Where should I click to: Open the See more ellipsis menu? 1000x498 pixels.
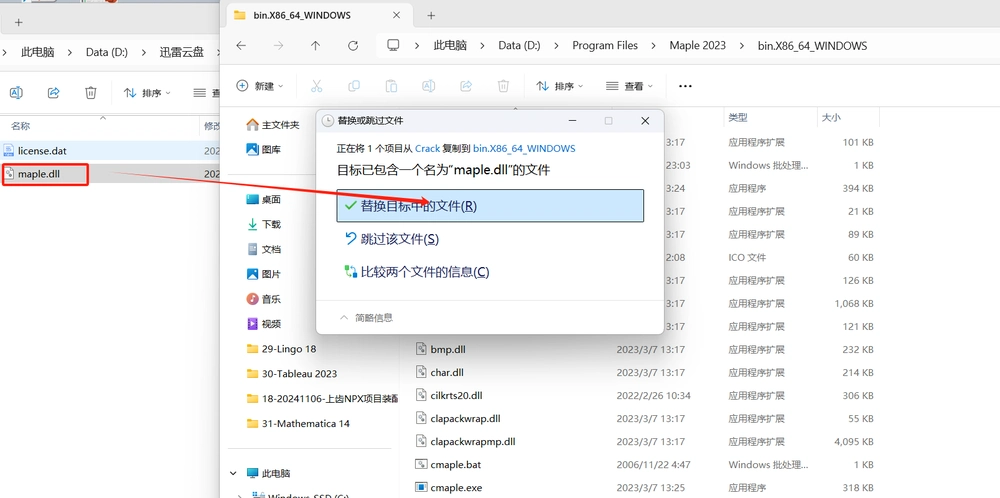(x=686, y=85)
